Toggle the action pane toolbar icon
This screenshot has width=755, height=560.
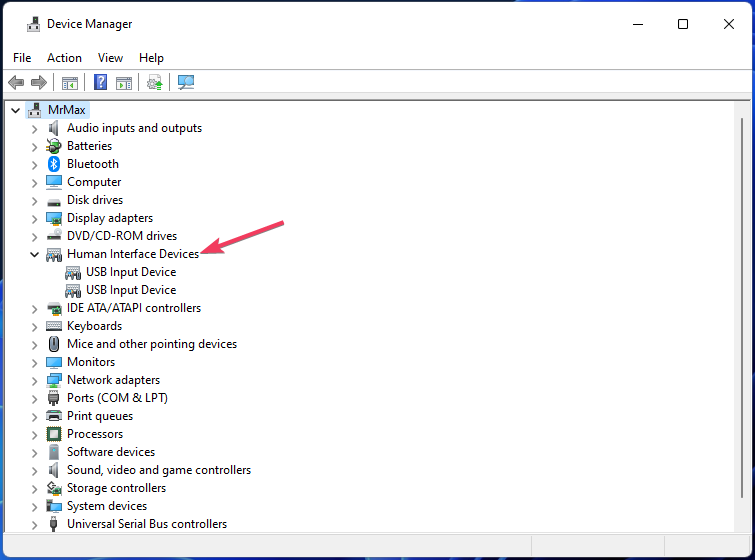(x=124, y=83)
